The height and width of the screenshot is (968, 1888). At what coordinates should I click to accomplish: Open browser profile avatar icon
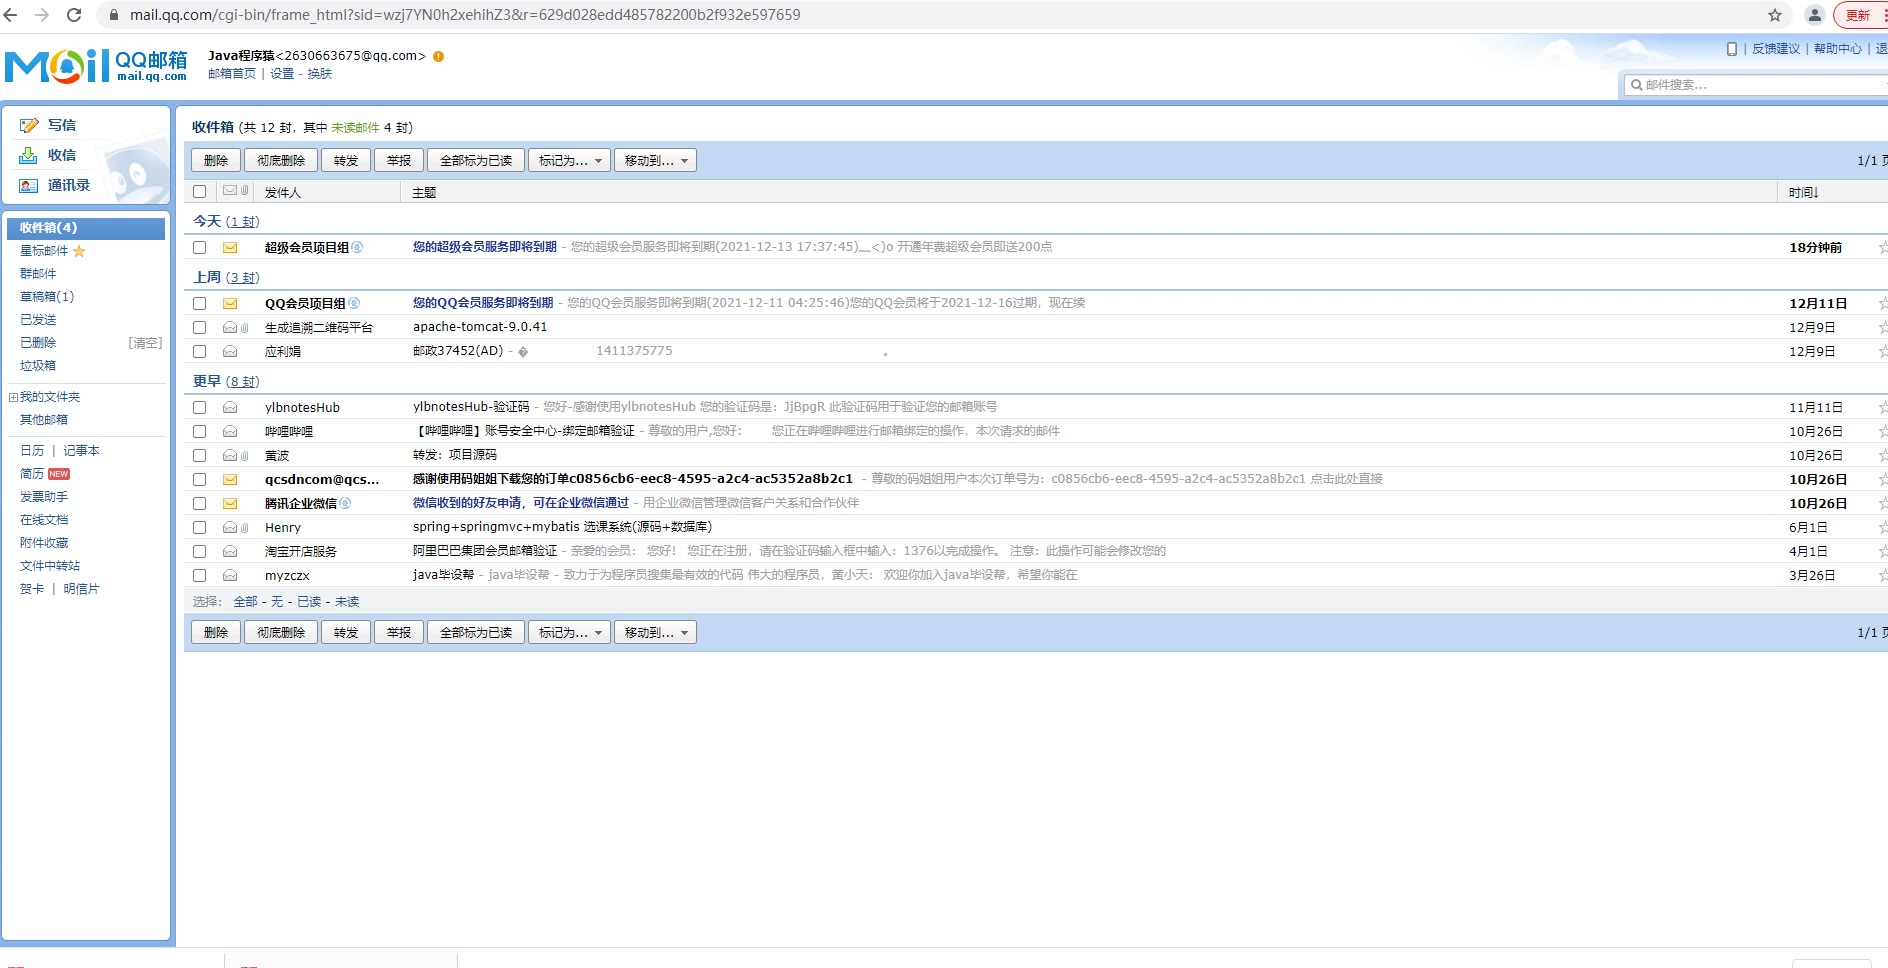(x=1814, y=15)
